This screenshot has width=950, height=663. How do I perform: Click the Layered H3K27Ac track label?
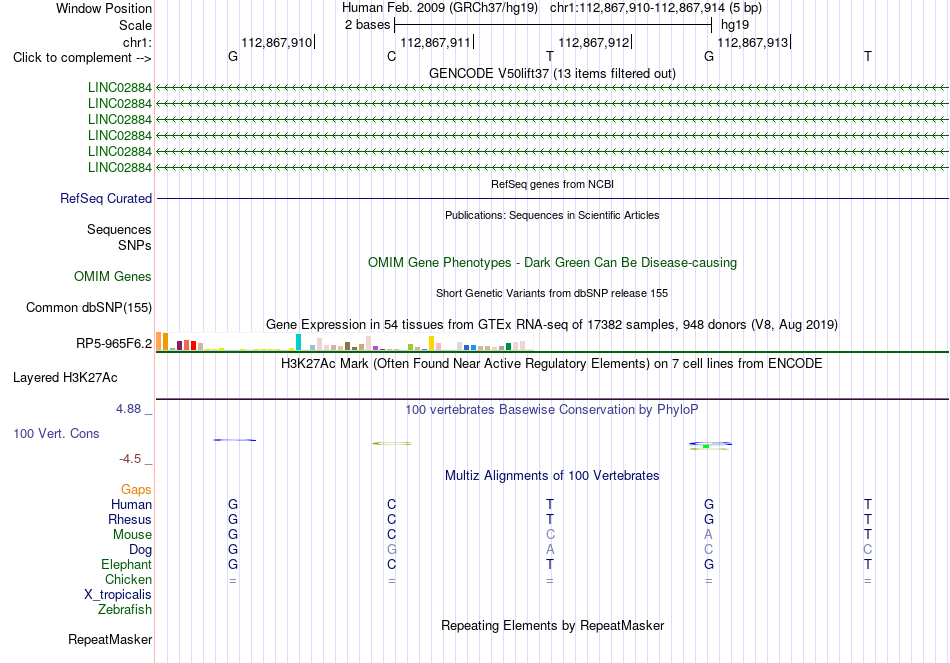point(65,378)
